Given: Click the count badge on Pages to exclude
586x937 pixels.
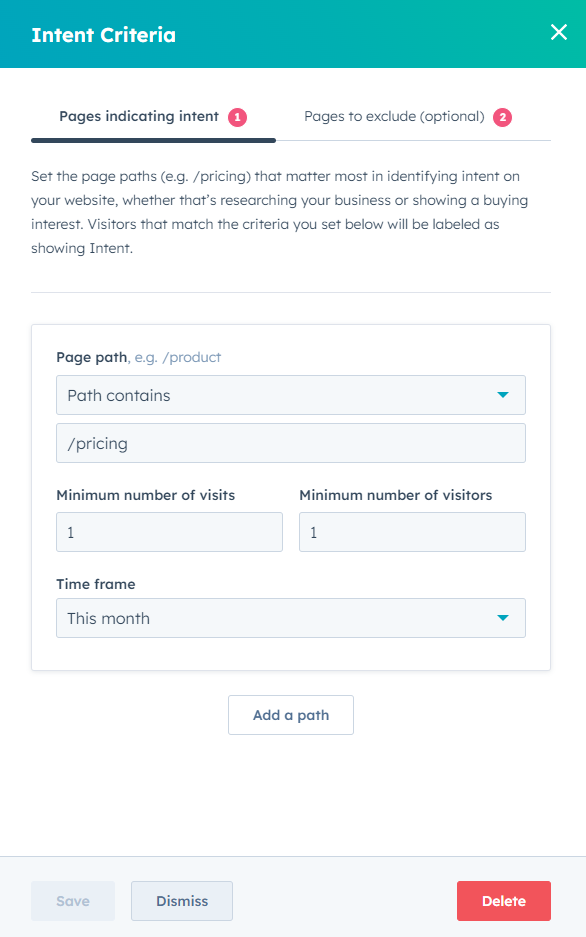Looking at the screenshot, I should [x=501, y=116].
